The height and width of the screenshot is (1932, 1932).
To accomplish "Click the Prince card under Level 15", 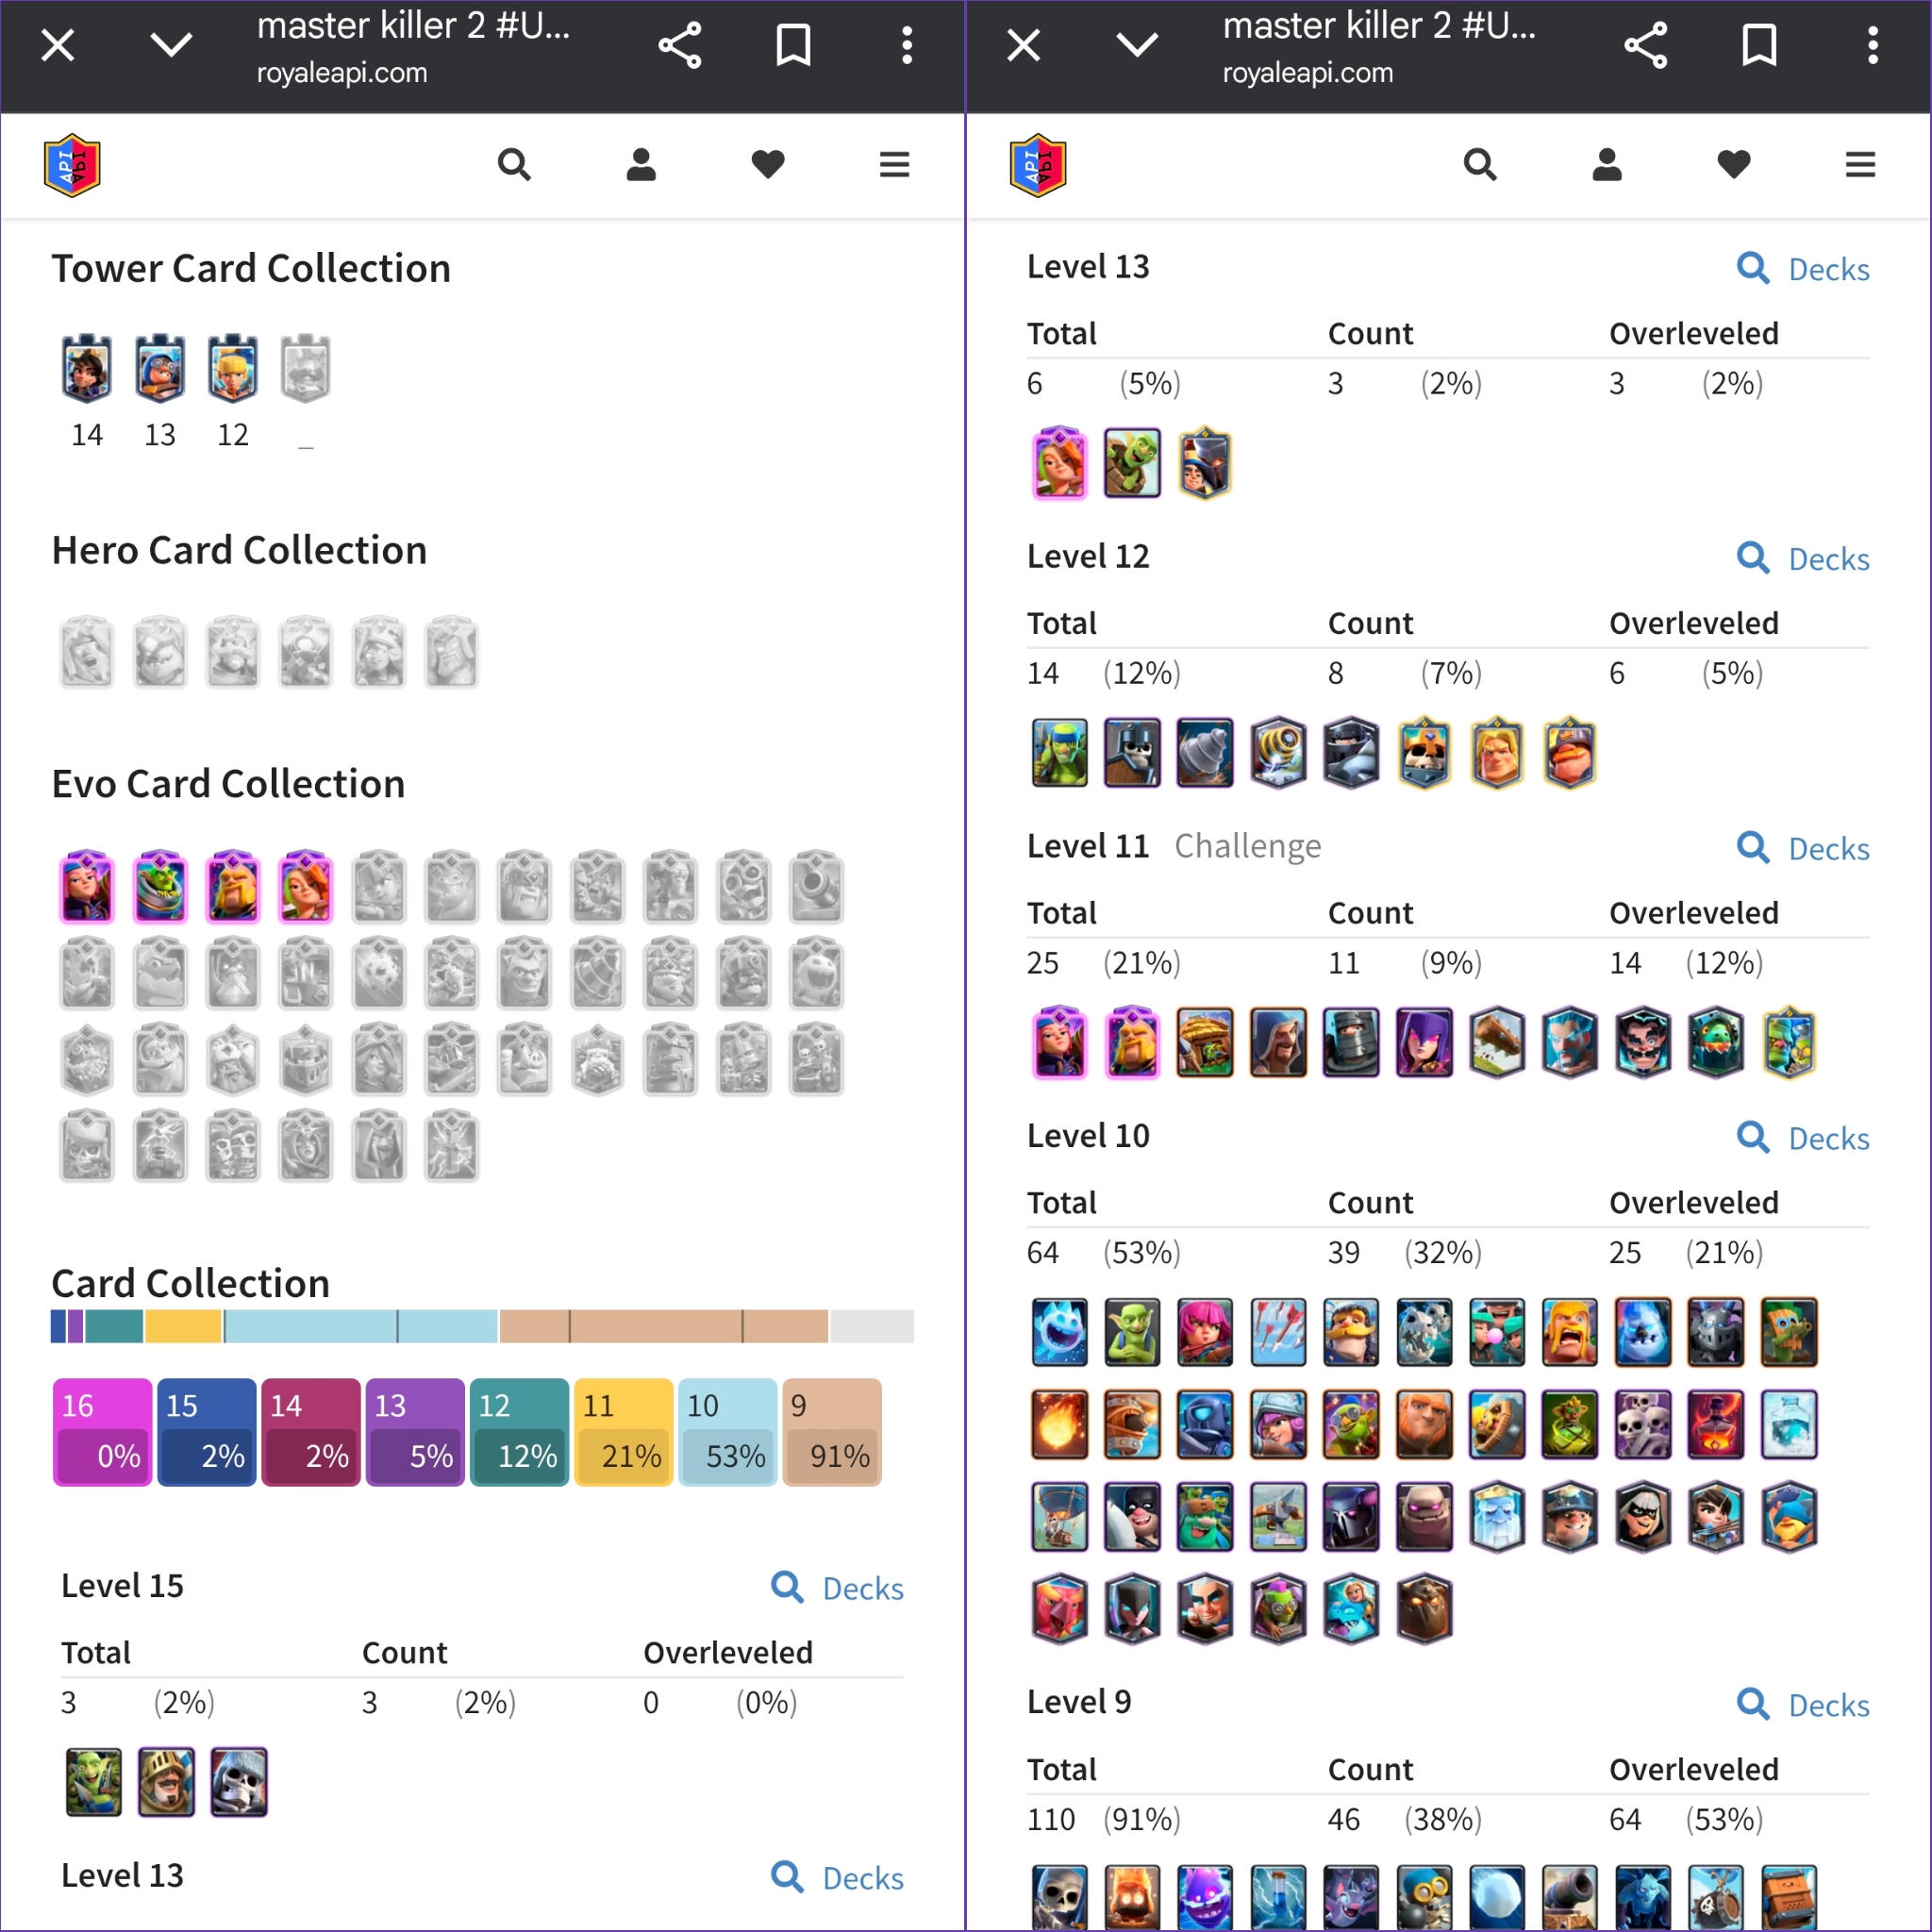I will (x=166, y=1781).
